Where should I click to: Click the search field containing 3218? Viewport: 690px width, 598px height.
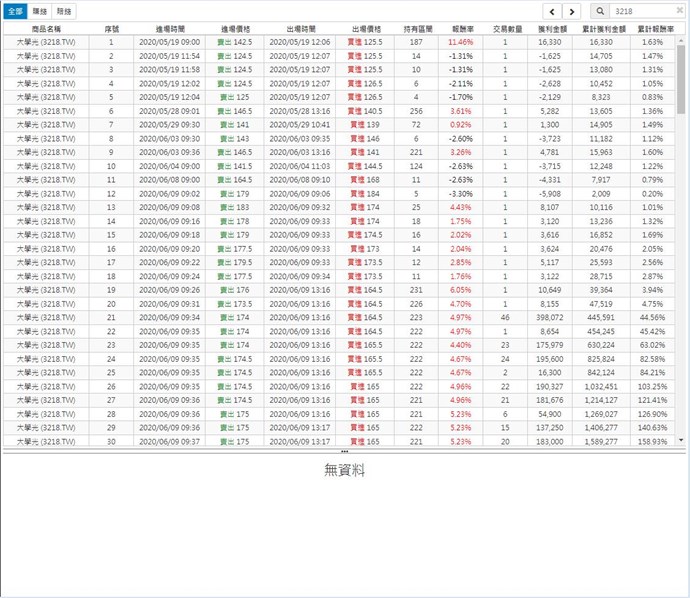tap(646, 11)
